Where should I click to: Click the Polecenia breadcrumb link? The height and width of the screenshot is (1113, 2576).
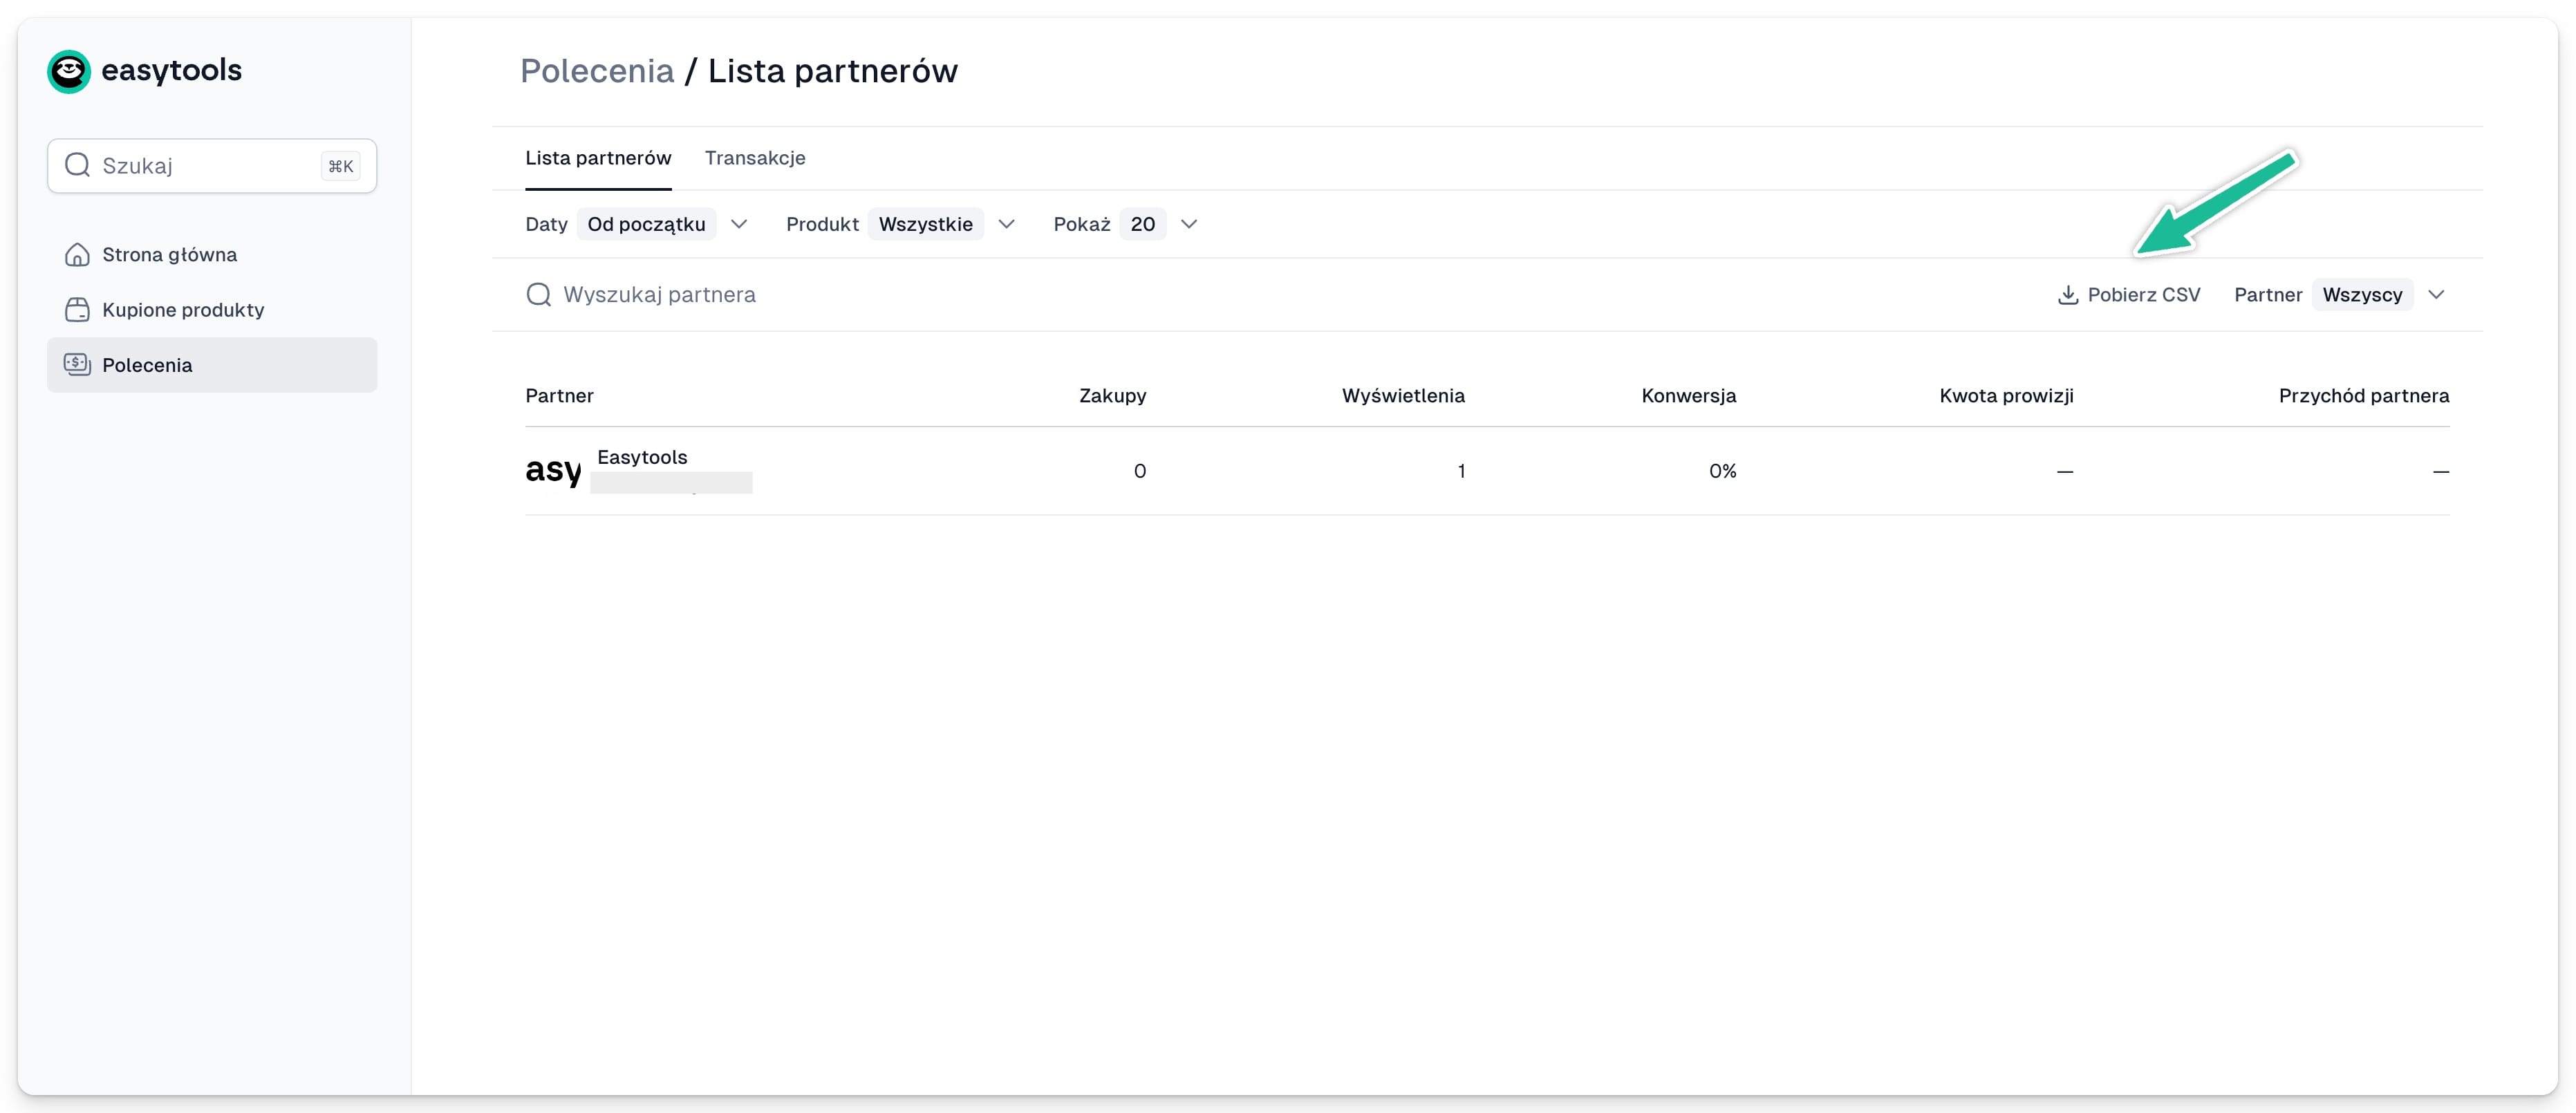pos(597,71)
